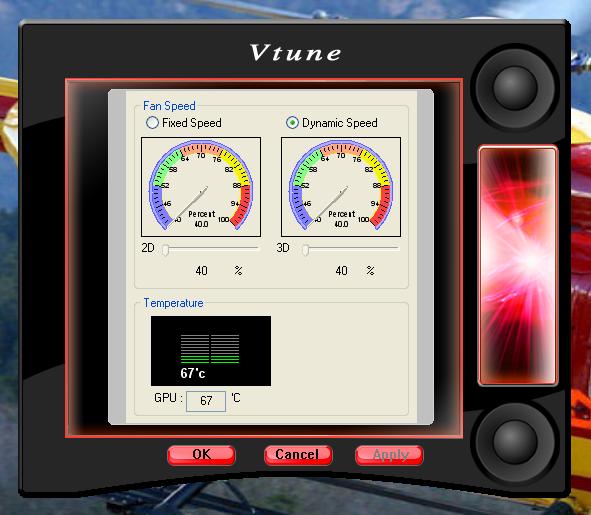Select the Dynamic Speed radio button
The width and height of the screenshot is (591, 515).
pos(292,123)
